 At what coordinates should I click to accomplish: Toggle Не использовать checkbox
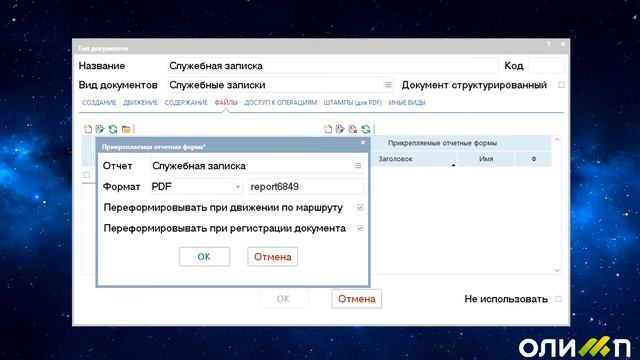pos(558,299)
